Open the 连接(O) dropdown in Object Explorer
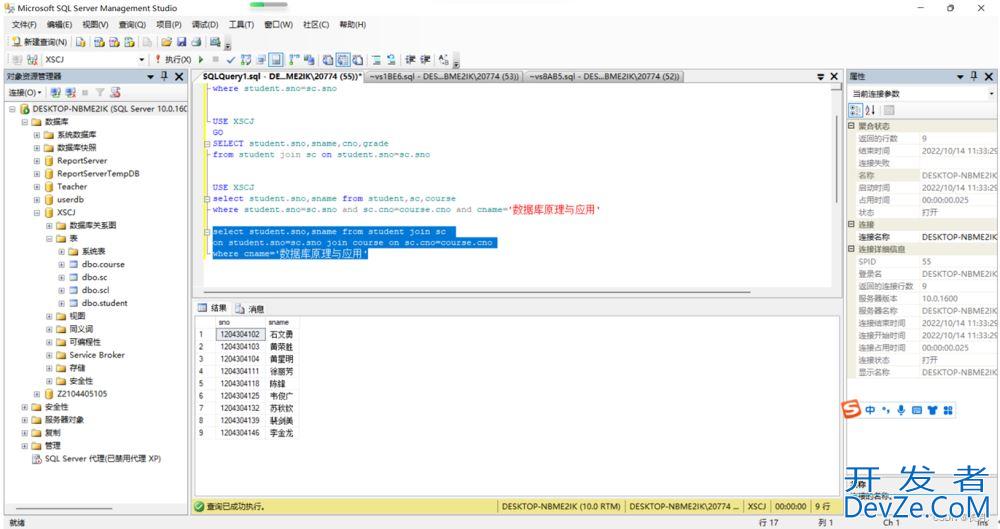 [25, 93]
